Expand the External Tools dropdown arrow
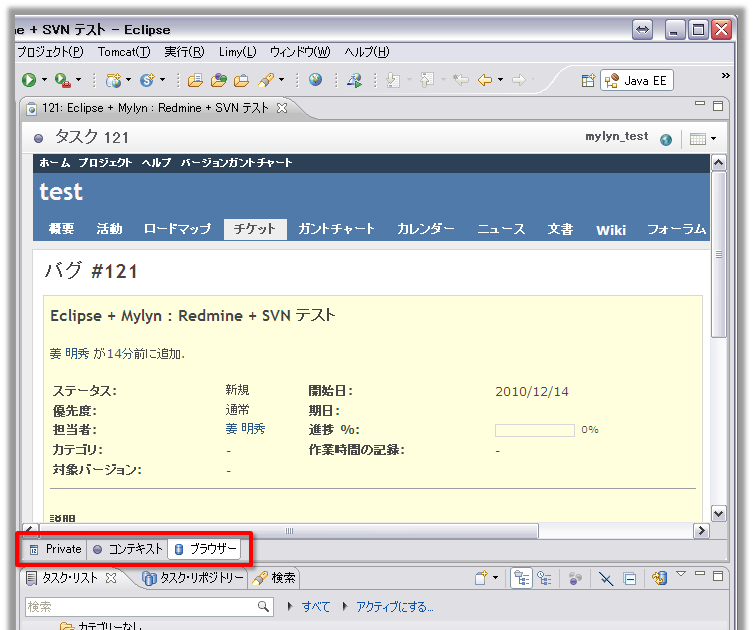The height and width of the screenshot is (630, 753). click(x=78, y=80)
